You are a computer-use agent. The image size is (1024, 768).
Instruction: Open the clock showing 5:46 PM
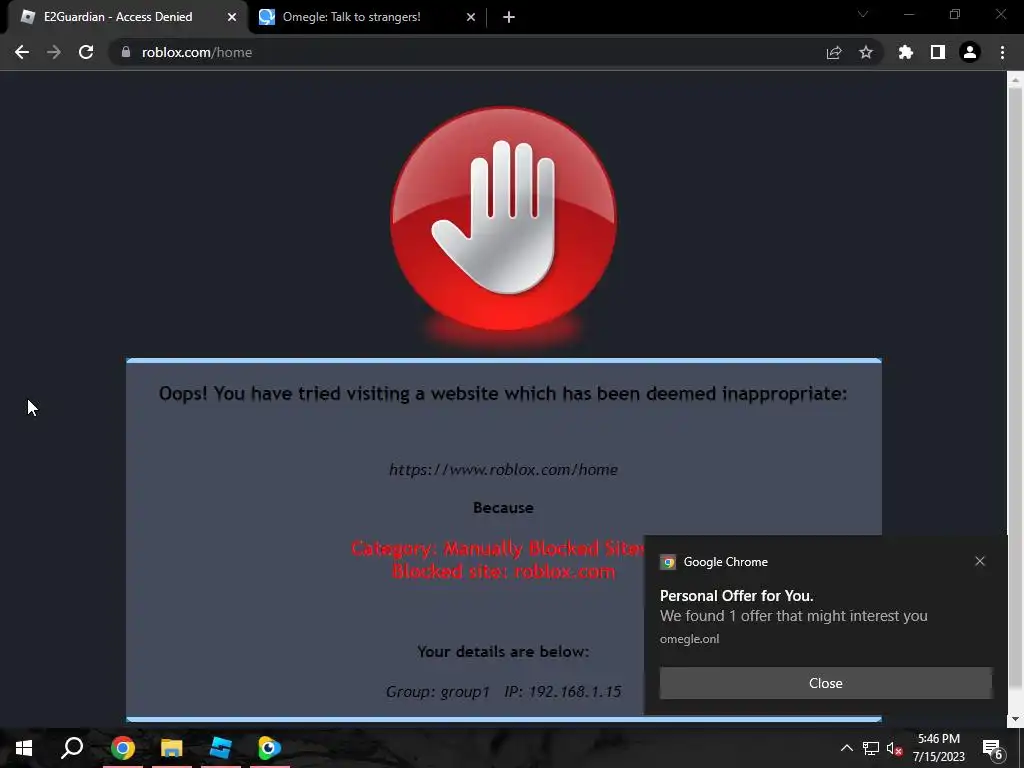pyautogui.click(x=938, y=748)
